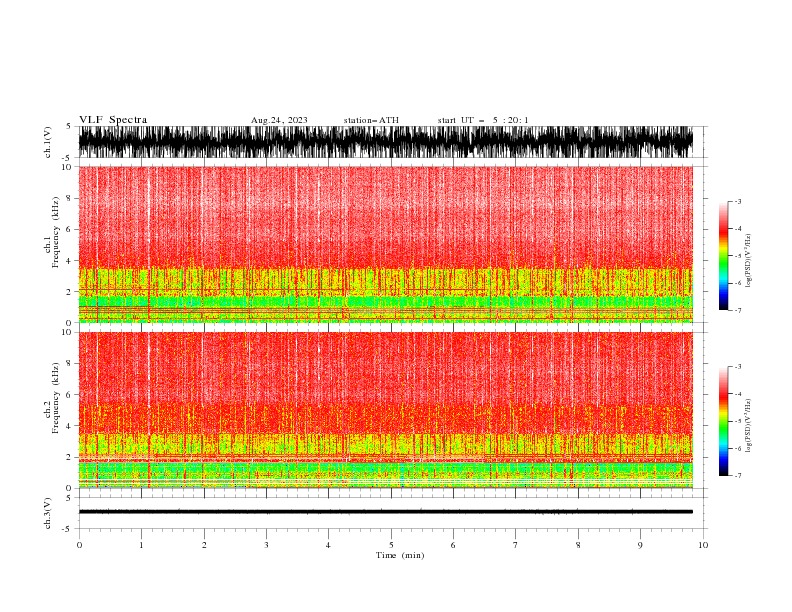792x612 pixels.
Task: Click the "-3" tick of ch.1 colorbar
Action: coord(738,201)
